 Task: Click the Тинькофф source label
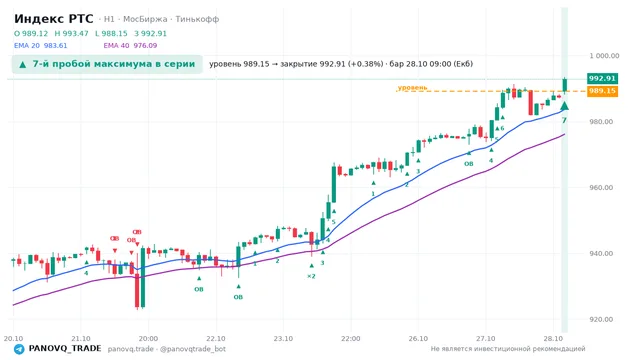click(x=197, y=19)
